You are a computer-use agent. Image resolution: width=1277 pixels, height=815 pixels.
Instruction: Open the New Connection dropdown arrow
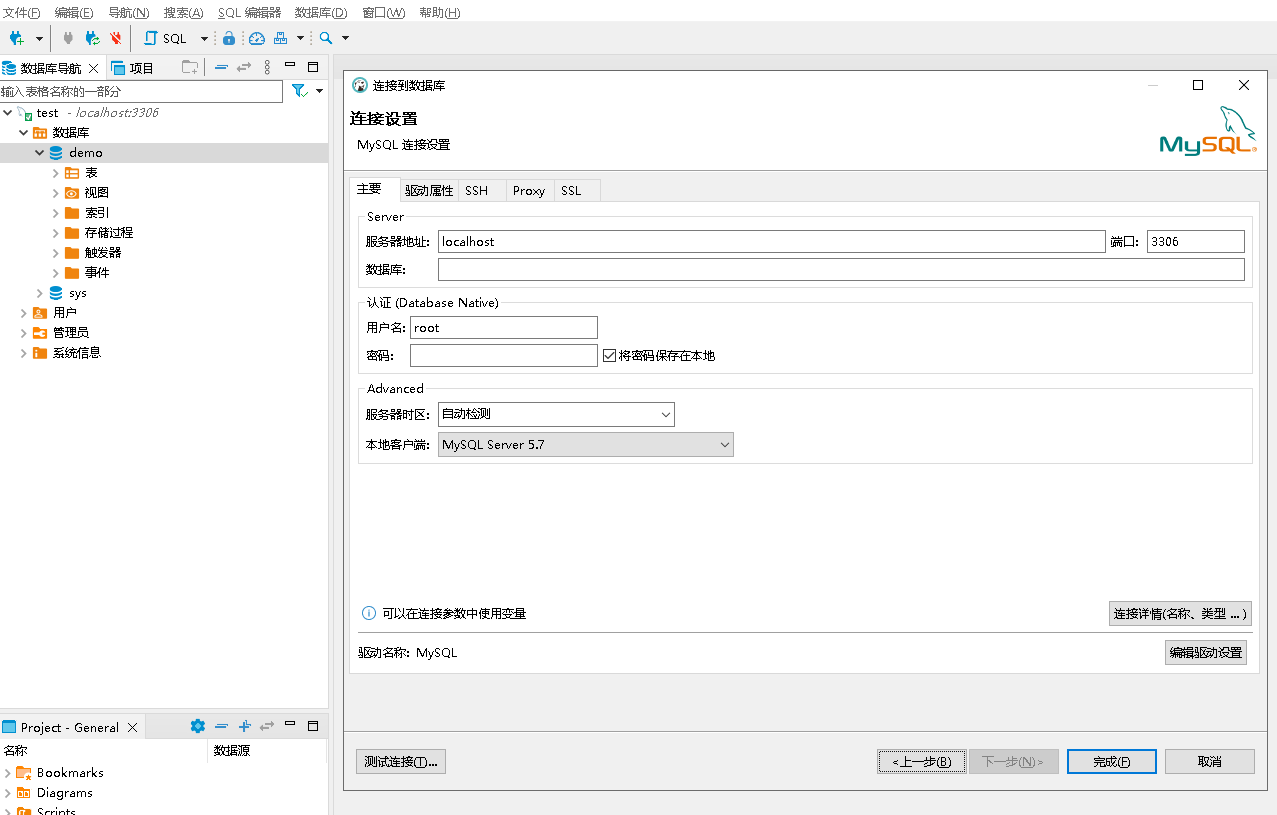[x=39, y=38]
